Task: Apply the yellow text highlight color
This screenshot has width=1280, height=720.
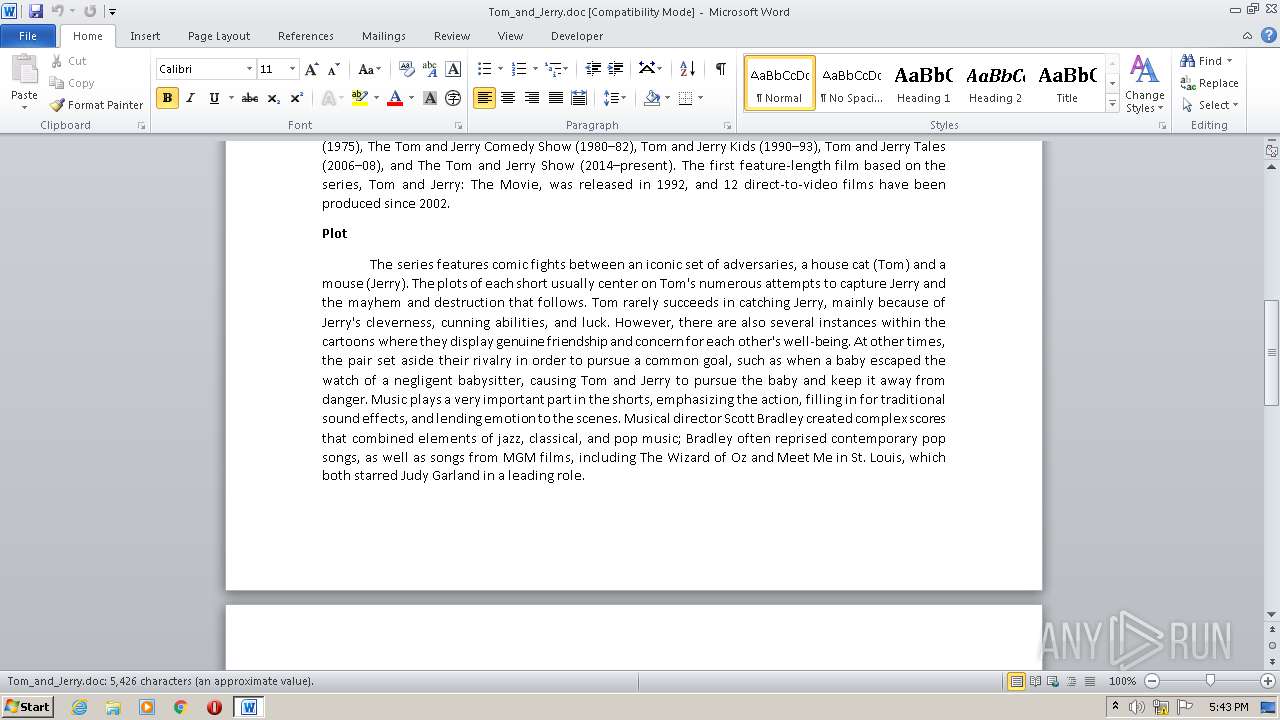Action: [360, 98]
